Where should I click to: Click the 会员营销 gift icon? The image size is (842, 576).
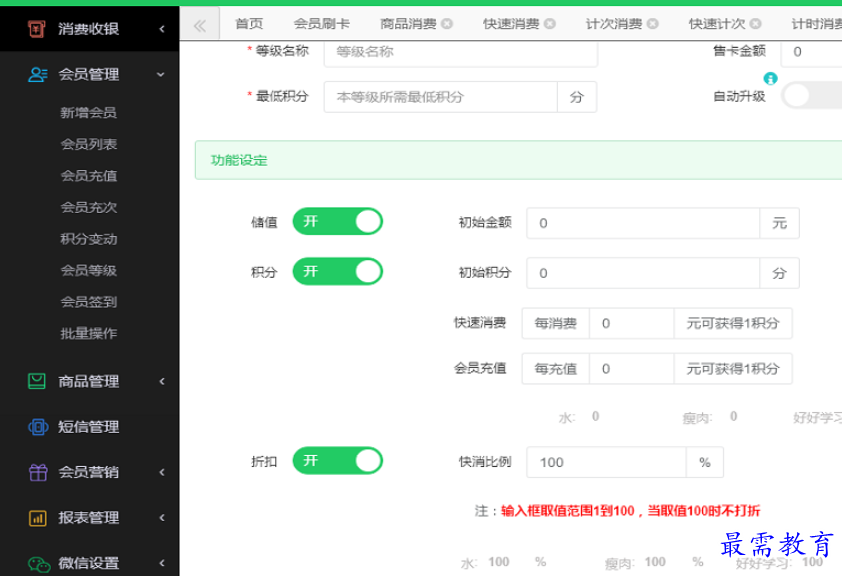pos(37,472)
